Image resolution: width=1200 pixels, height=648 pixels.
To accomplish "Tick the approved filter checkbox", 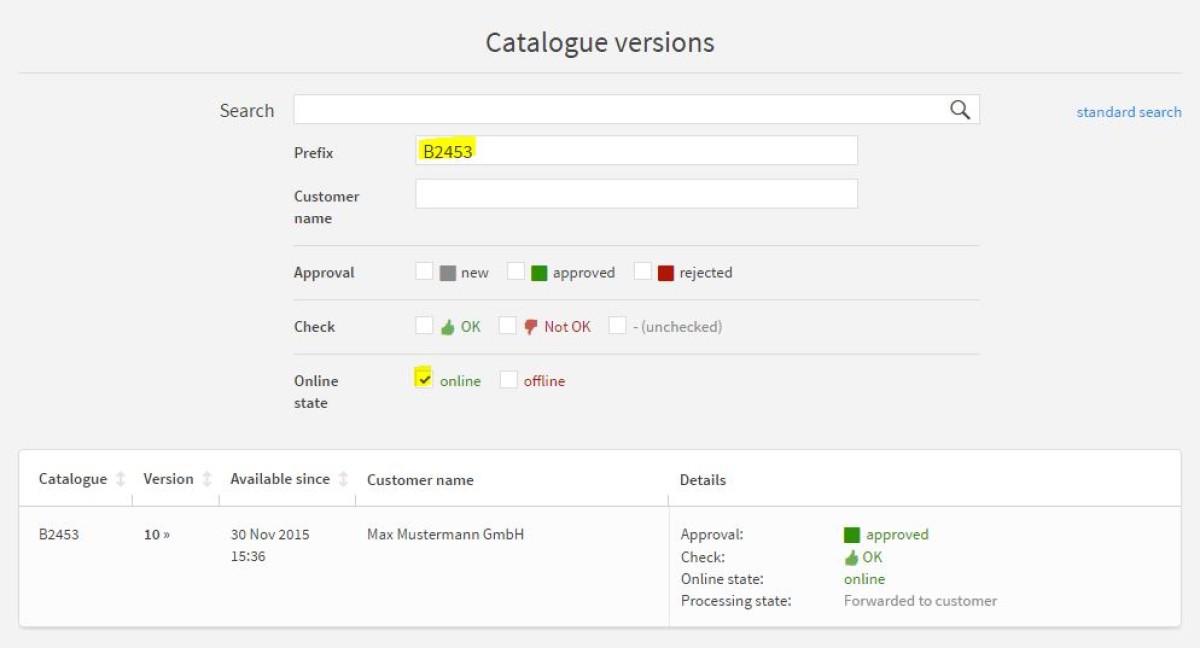I will click(x=516, y=271).
